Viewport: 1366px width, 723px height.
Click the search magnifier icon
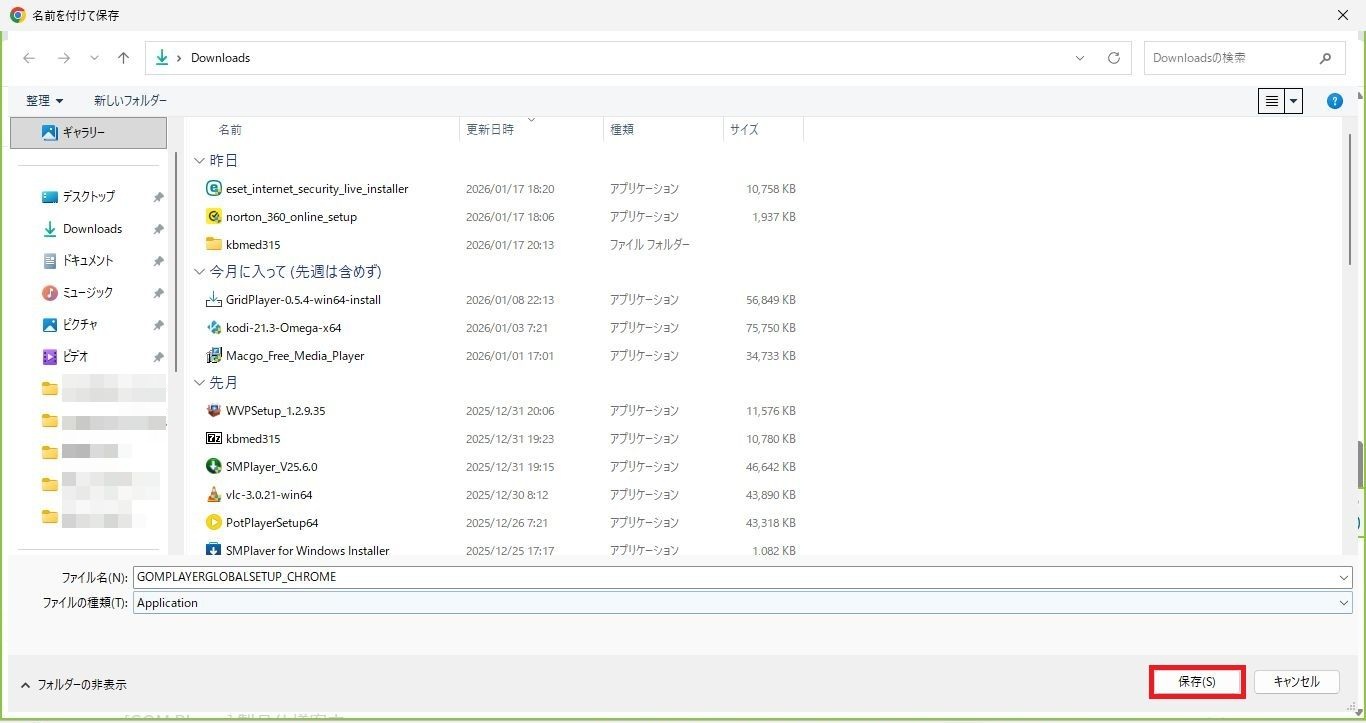pyautogui.click(x=1325, y=58)
